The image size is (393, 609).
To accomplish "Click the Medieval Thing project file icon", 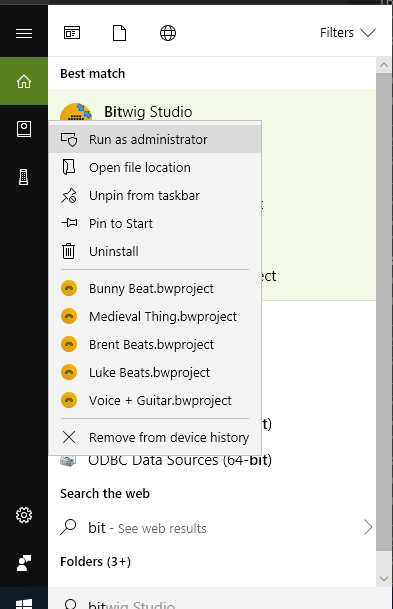I will [x=69, y=317].
